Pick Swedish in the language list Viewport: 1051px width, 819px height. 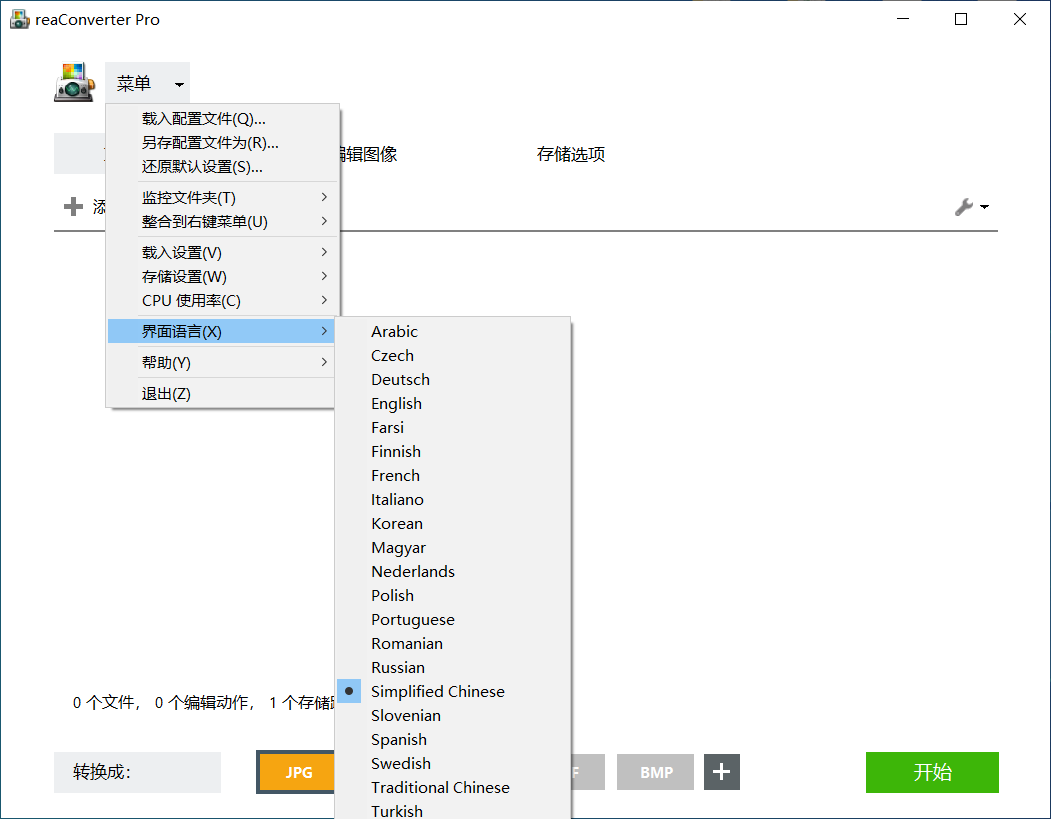click(x=453, y=763)
